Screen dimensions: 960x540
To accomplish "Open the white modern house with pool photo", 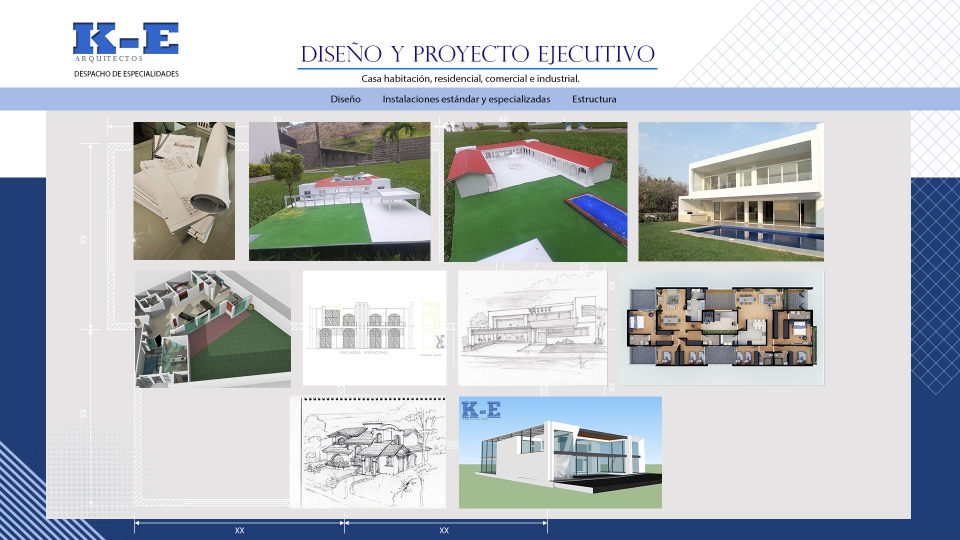I will (731, 191).
